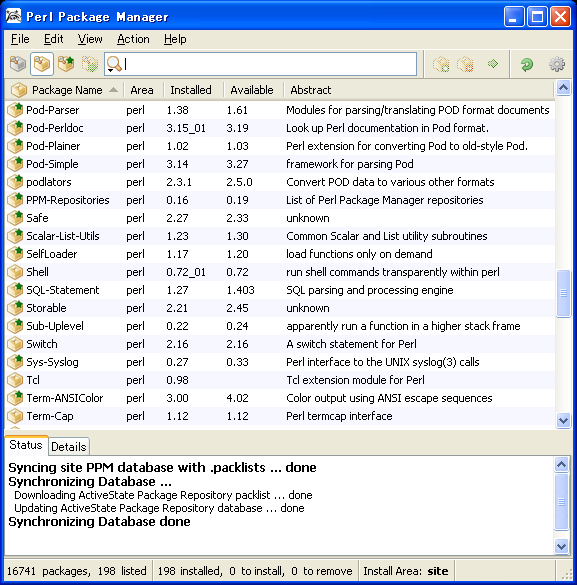Show packages to install/remove view icon
This screenshot has height=585, width=577.
[x=90, y=64]
